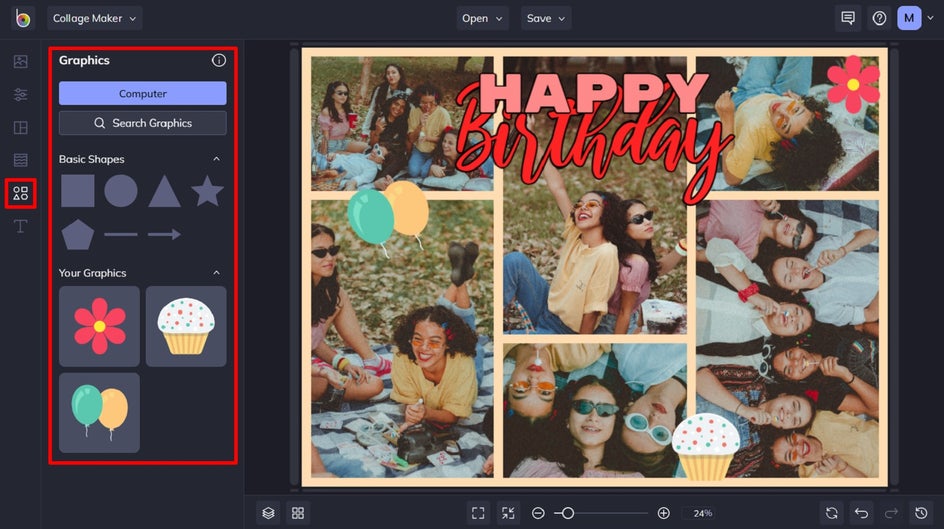Open the Layers icon in bottom bar
The height and width of the screenshot is (529, 944).
point(269,513)
